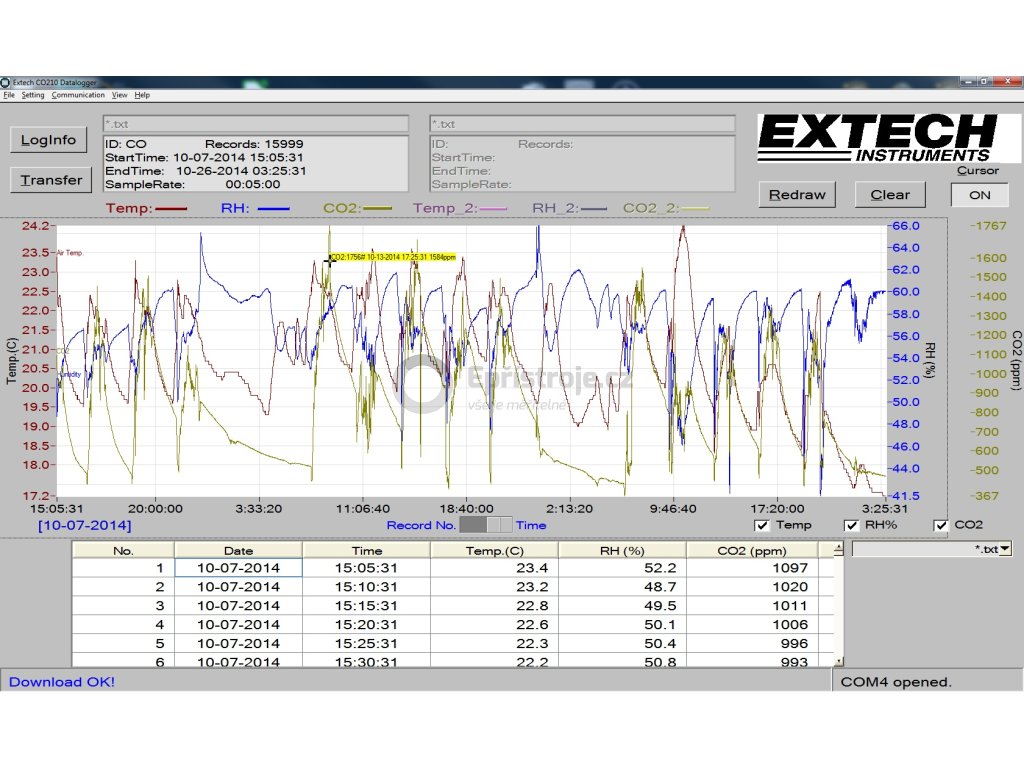The width and height of the screenshot is (1024, 768).
Task: Switch the Record No./Time toggle slider
Action: [485, 524]
